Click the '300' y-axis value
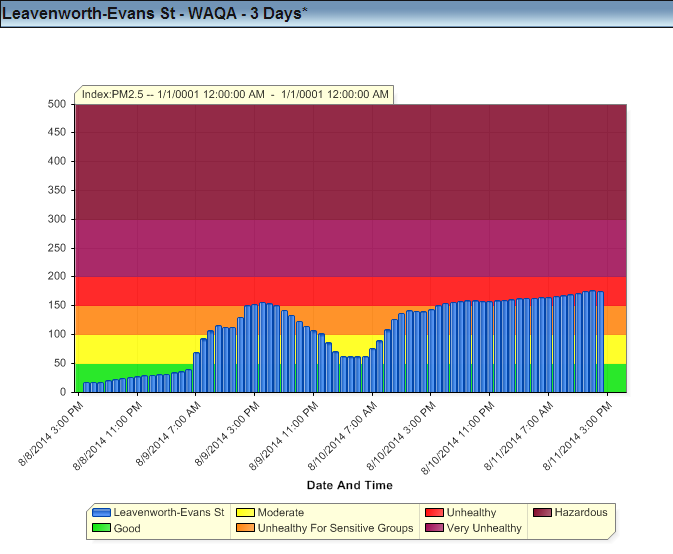 tap(57, 219)
